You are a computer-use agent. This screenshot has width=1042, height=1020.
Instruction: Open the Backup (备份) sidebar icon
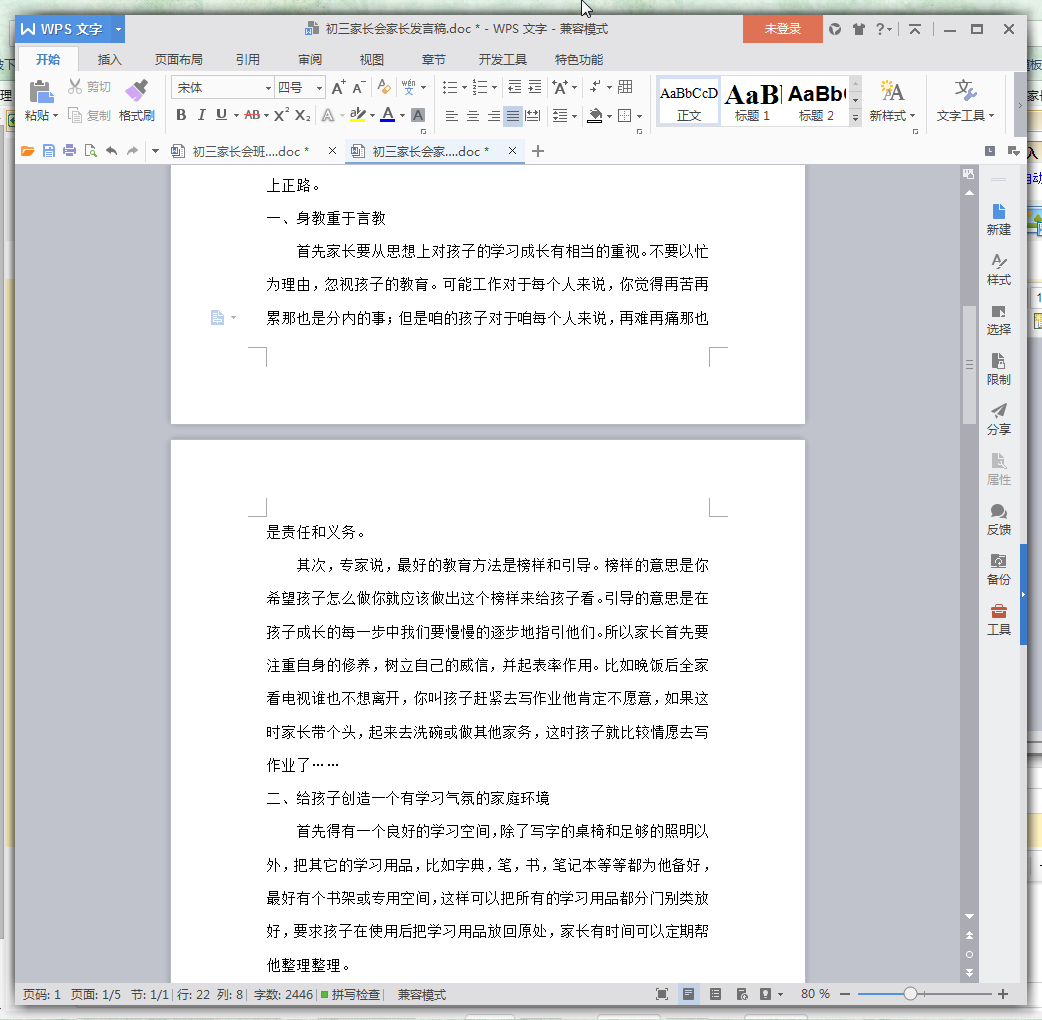tap(999, 569)
